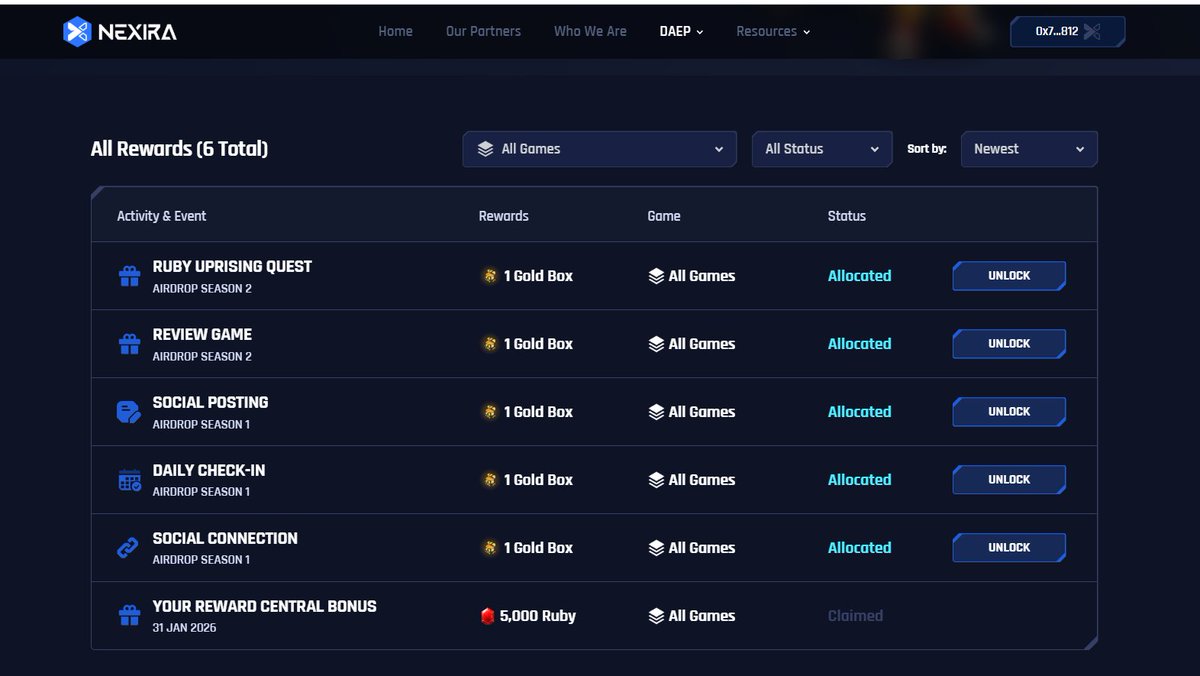Click the 0x7...812 wallet address button
This screenshot has height=676, width=1200.
click(x=1068, y=32)
